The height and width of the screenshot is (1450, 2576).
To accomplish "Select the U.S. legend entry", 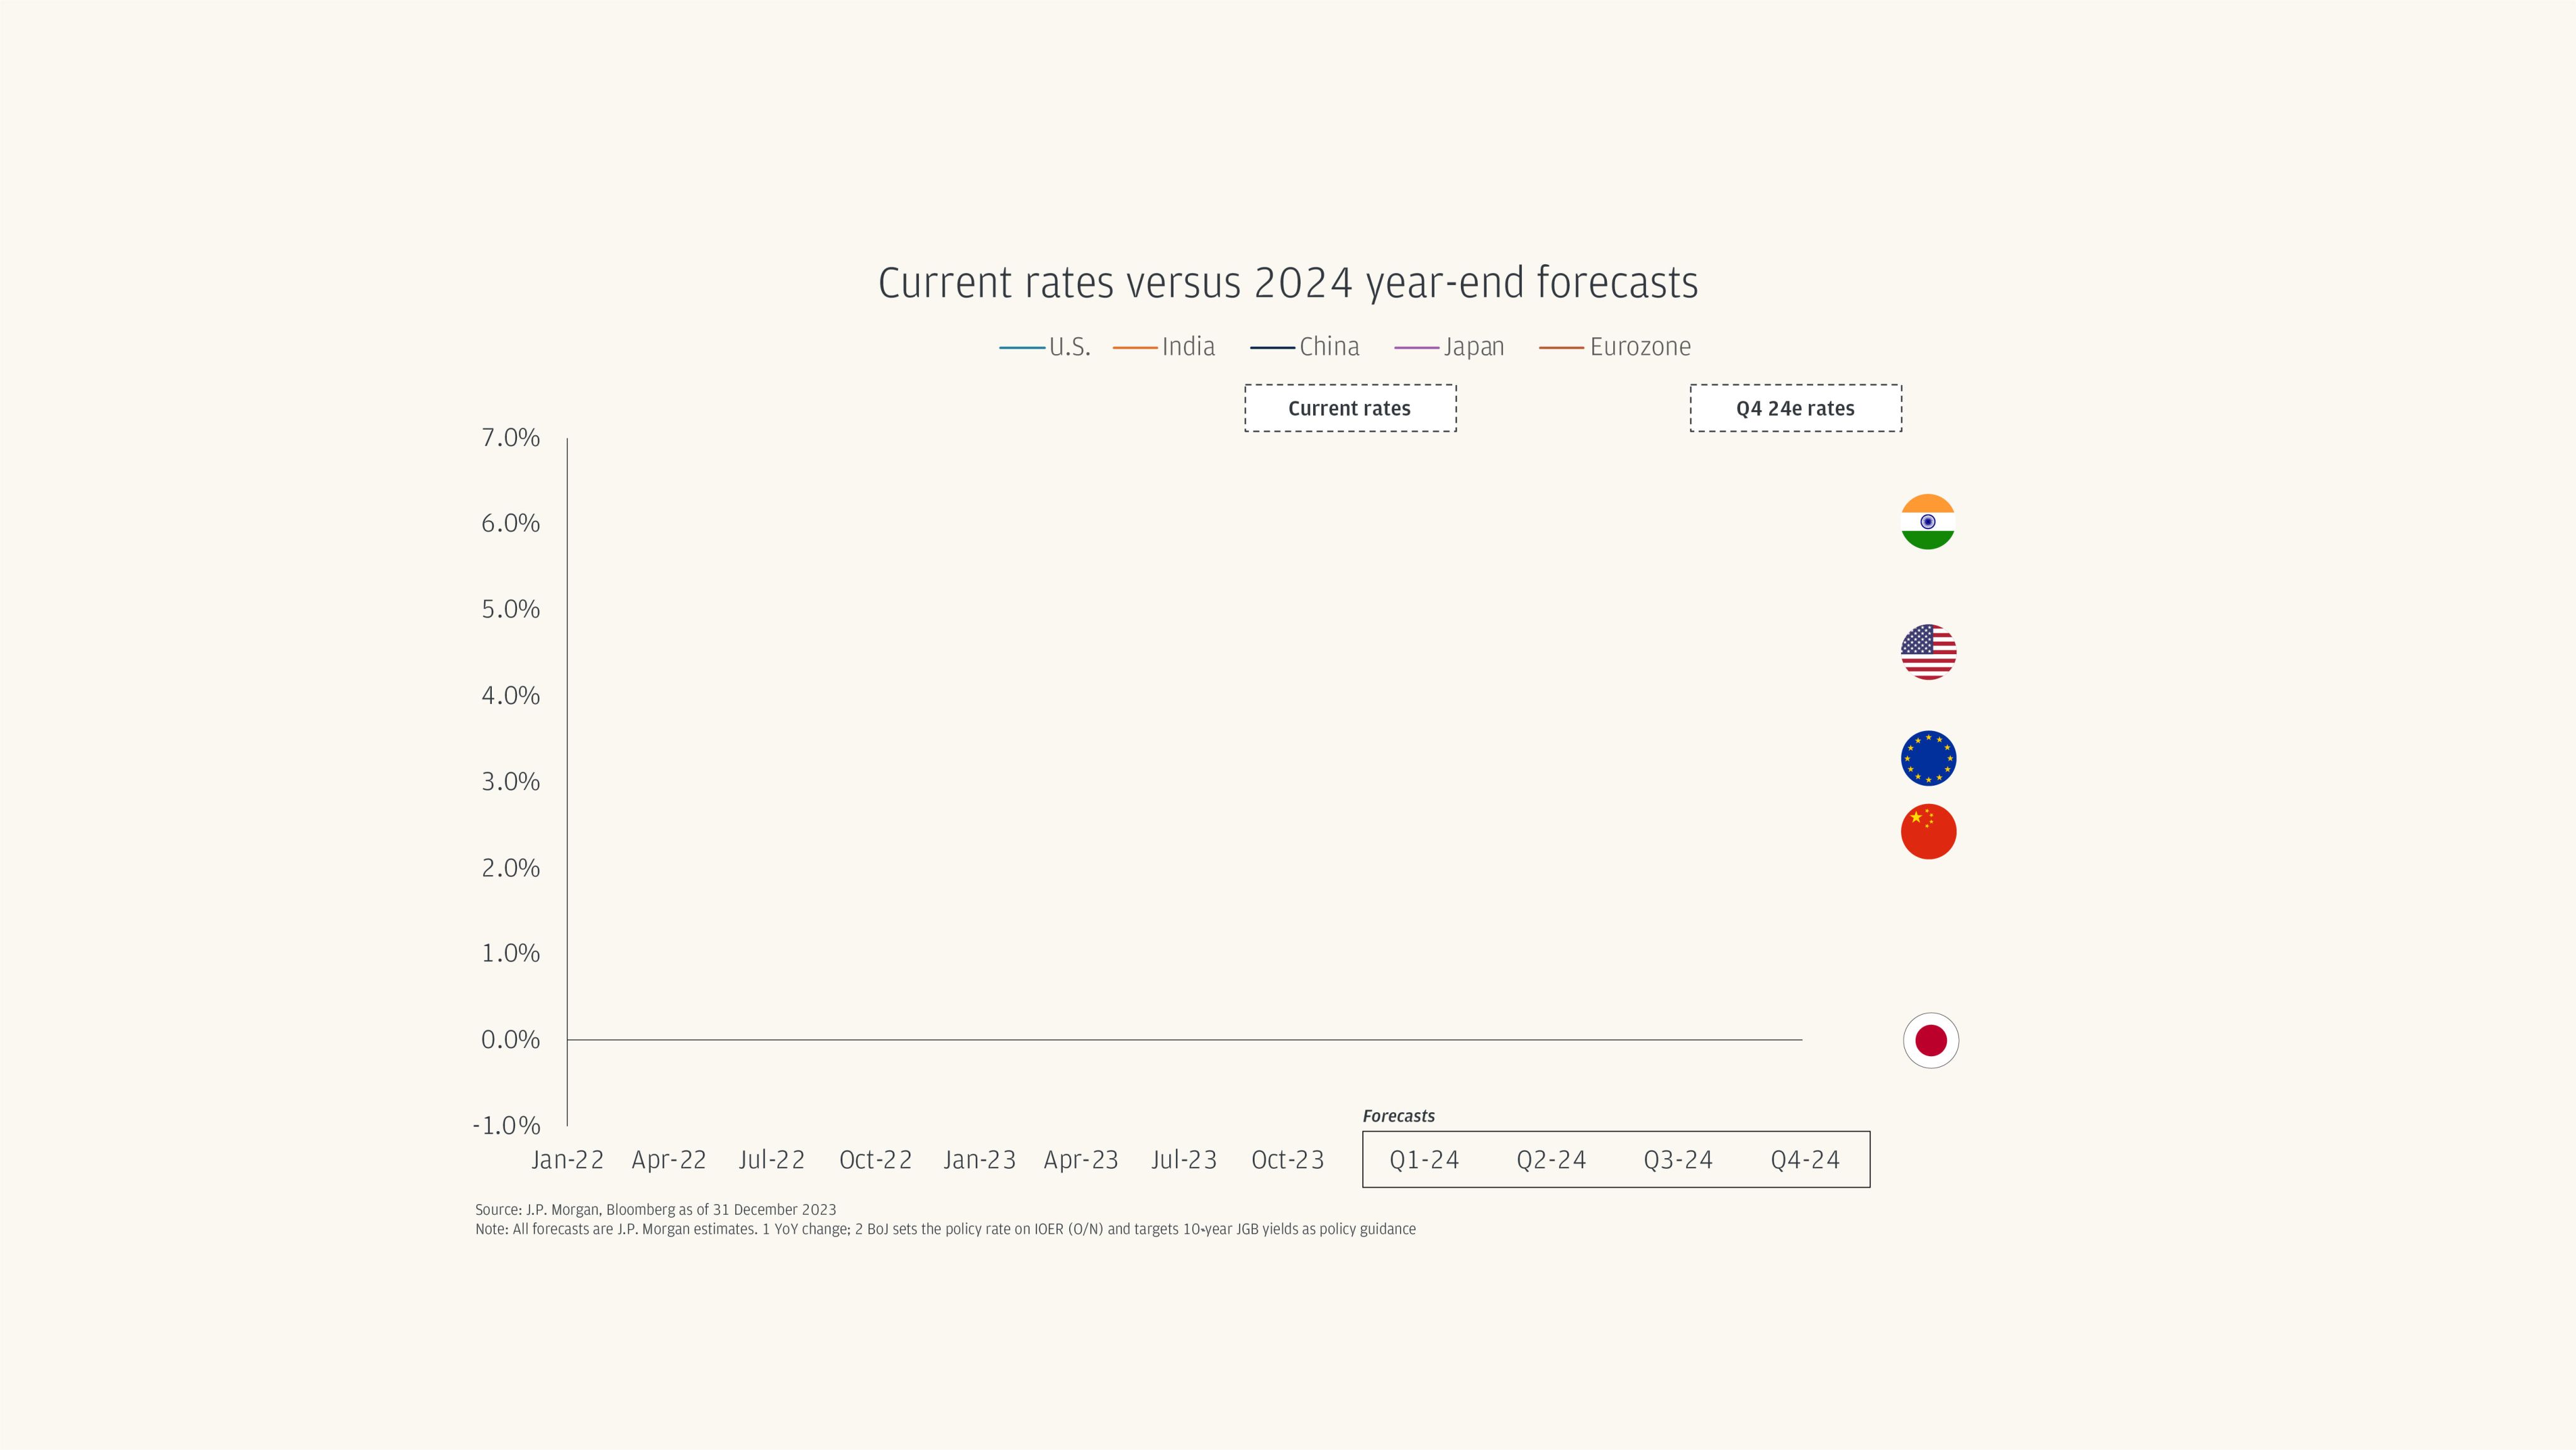I will 1045,347.
